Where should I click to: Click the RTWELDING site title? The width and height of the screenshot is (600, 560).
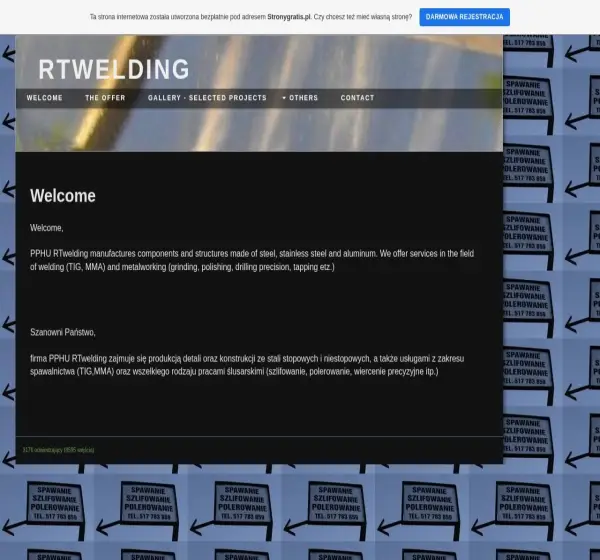pyautogui.click(x=114, y=69)
